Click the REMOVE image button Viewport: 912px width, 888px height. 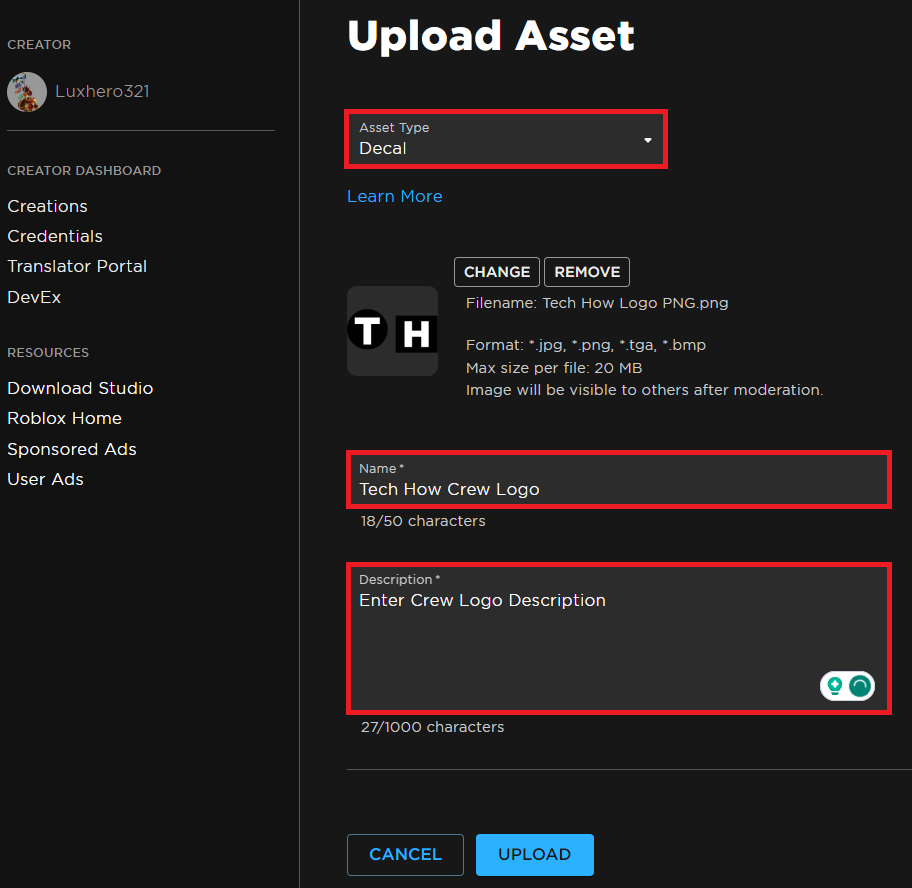587,272
